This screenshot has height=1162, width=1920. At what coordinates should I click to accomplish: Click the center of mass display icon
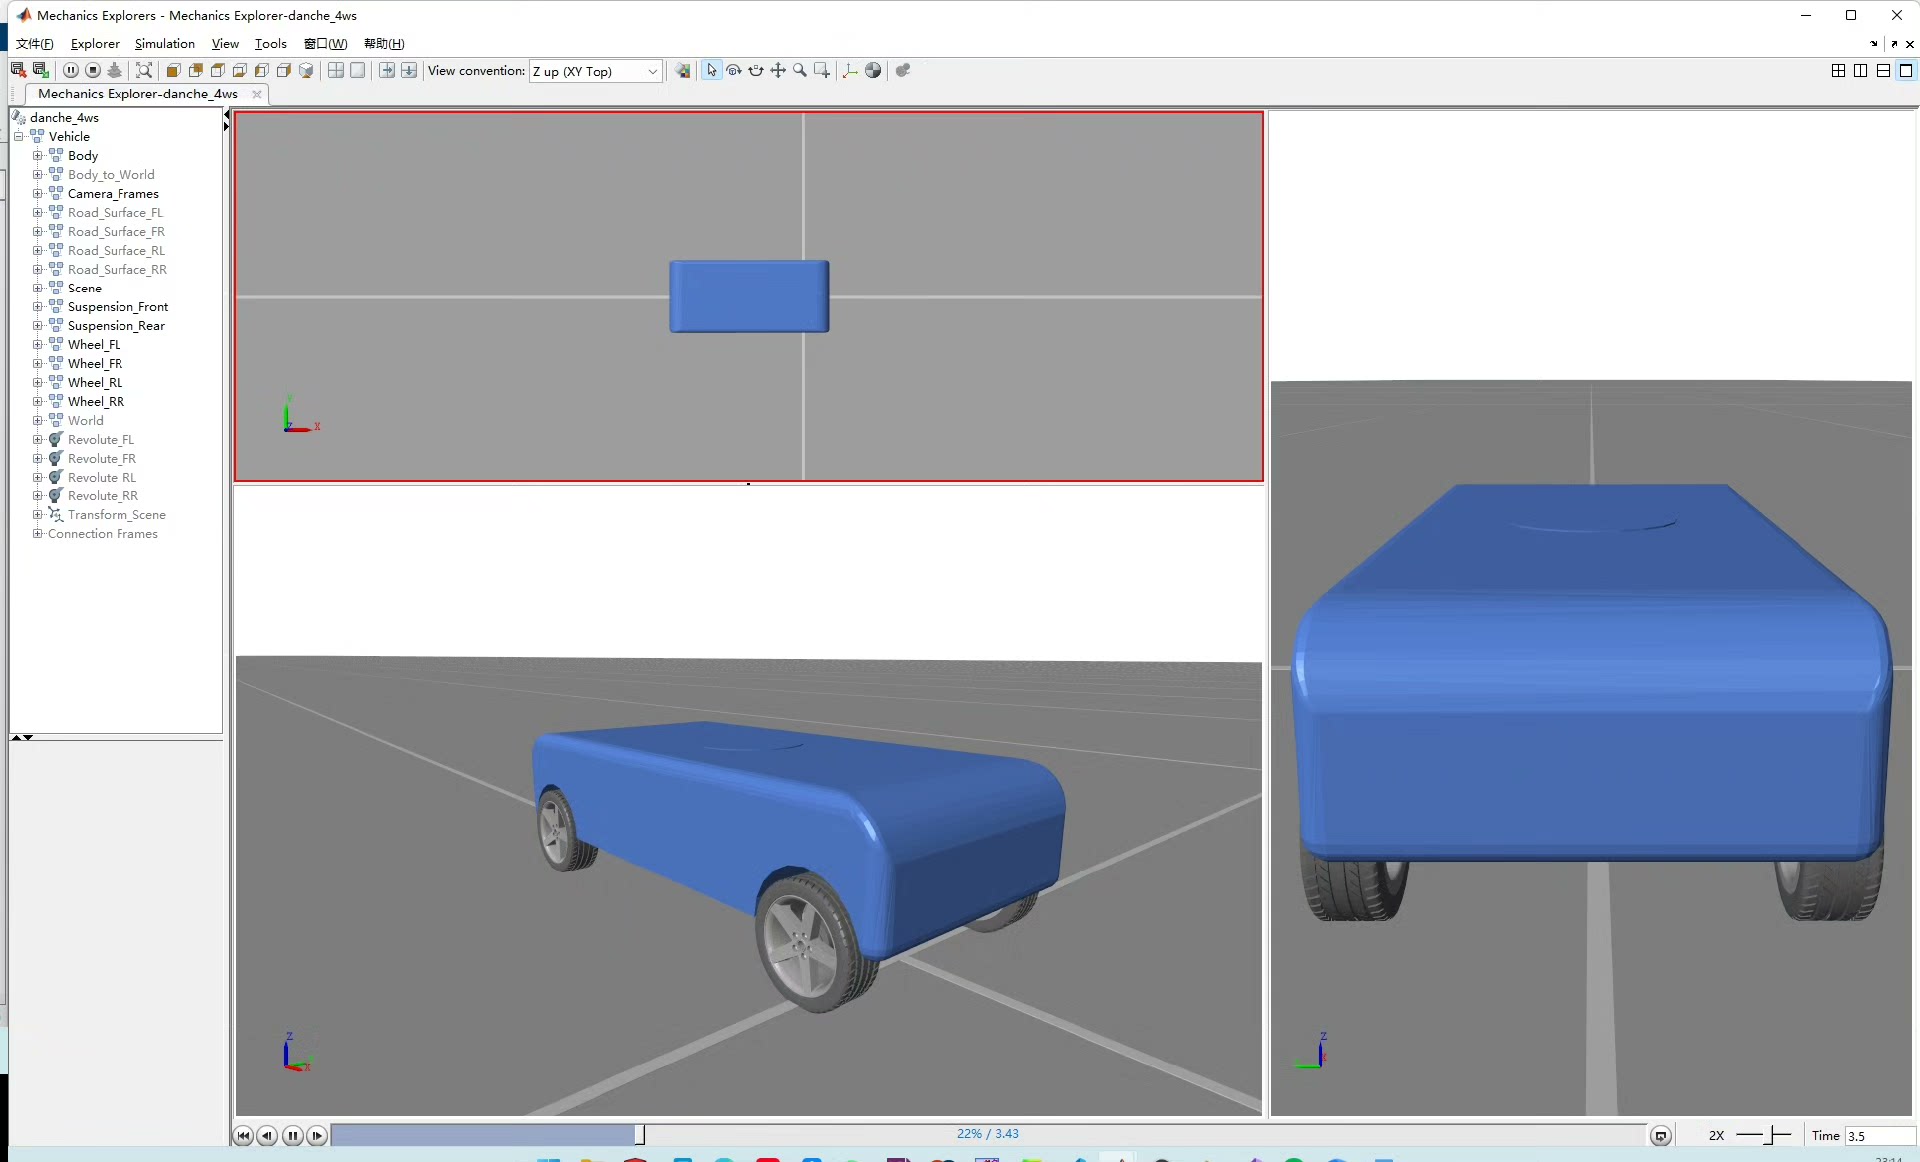coord(873,71)
